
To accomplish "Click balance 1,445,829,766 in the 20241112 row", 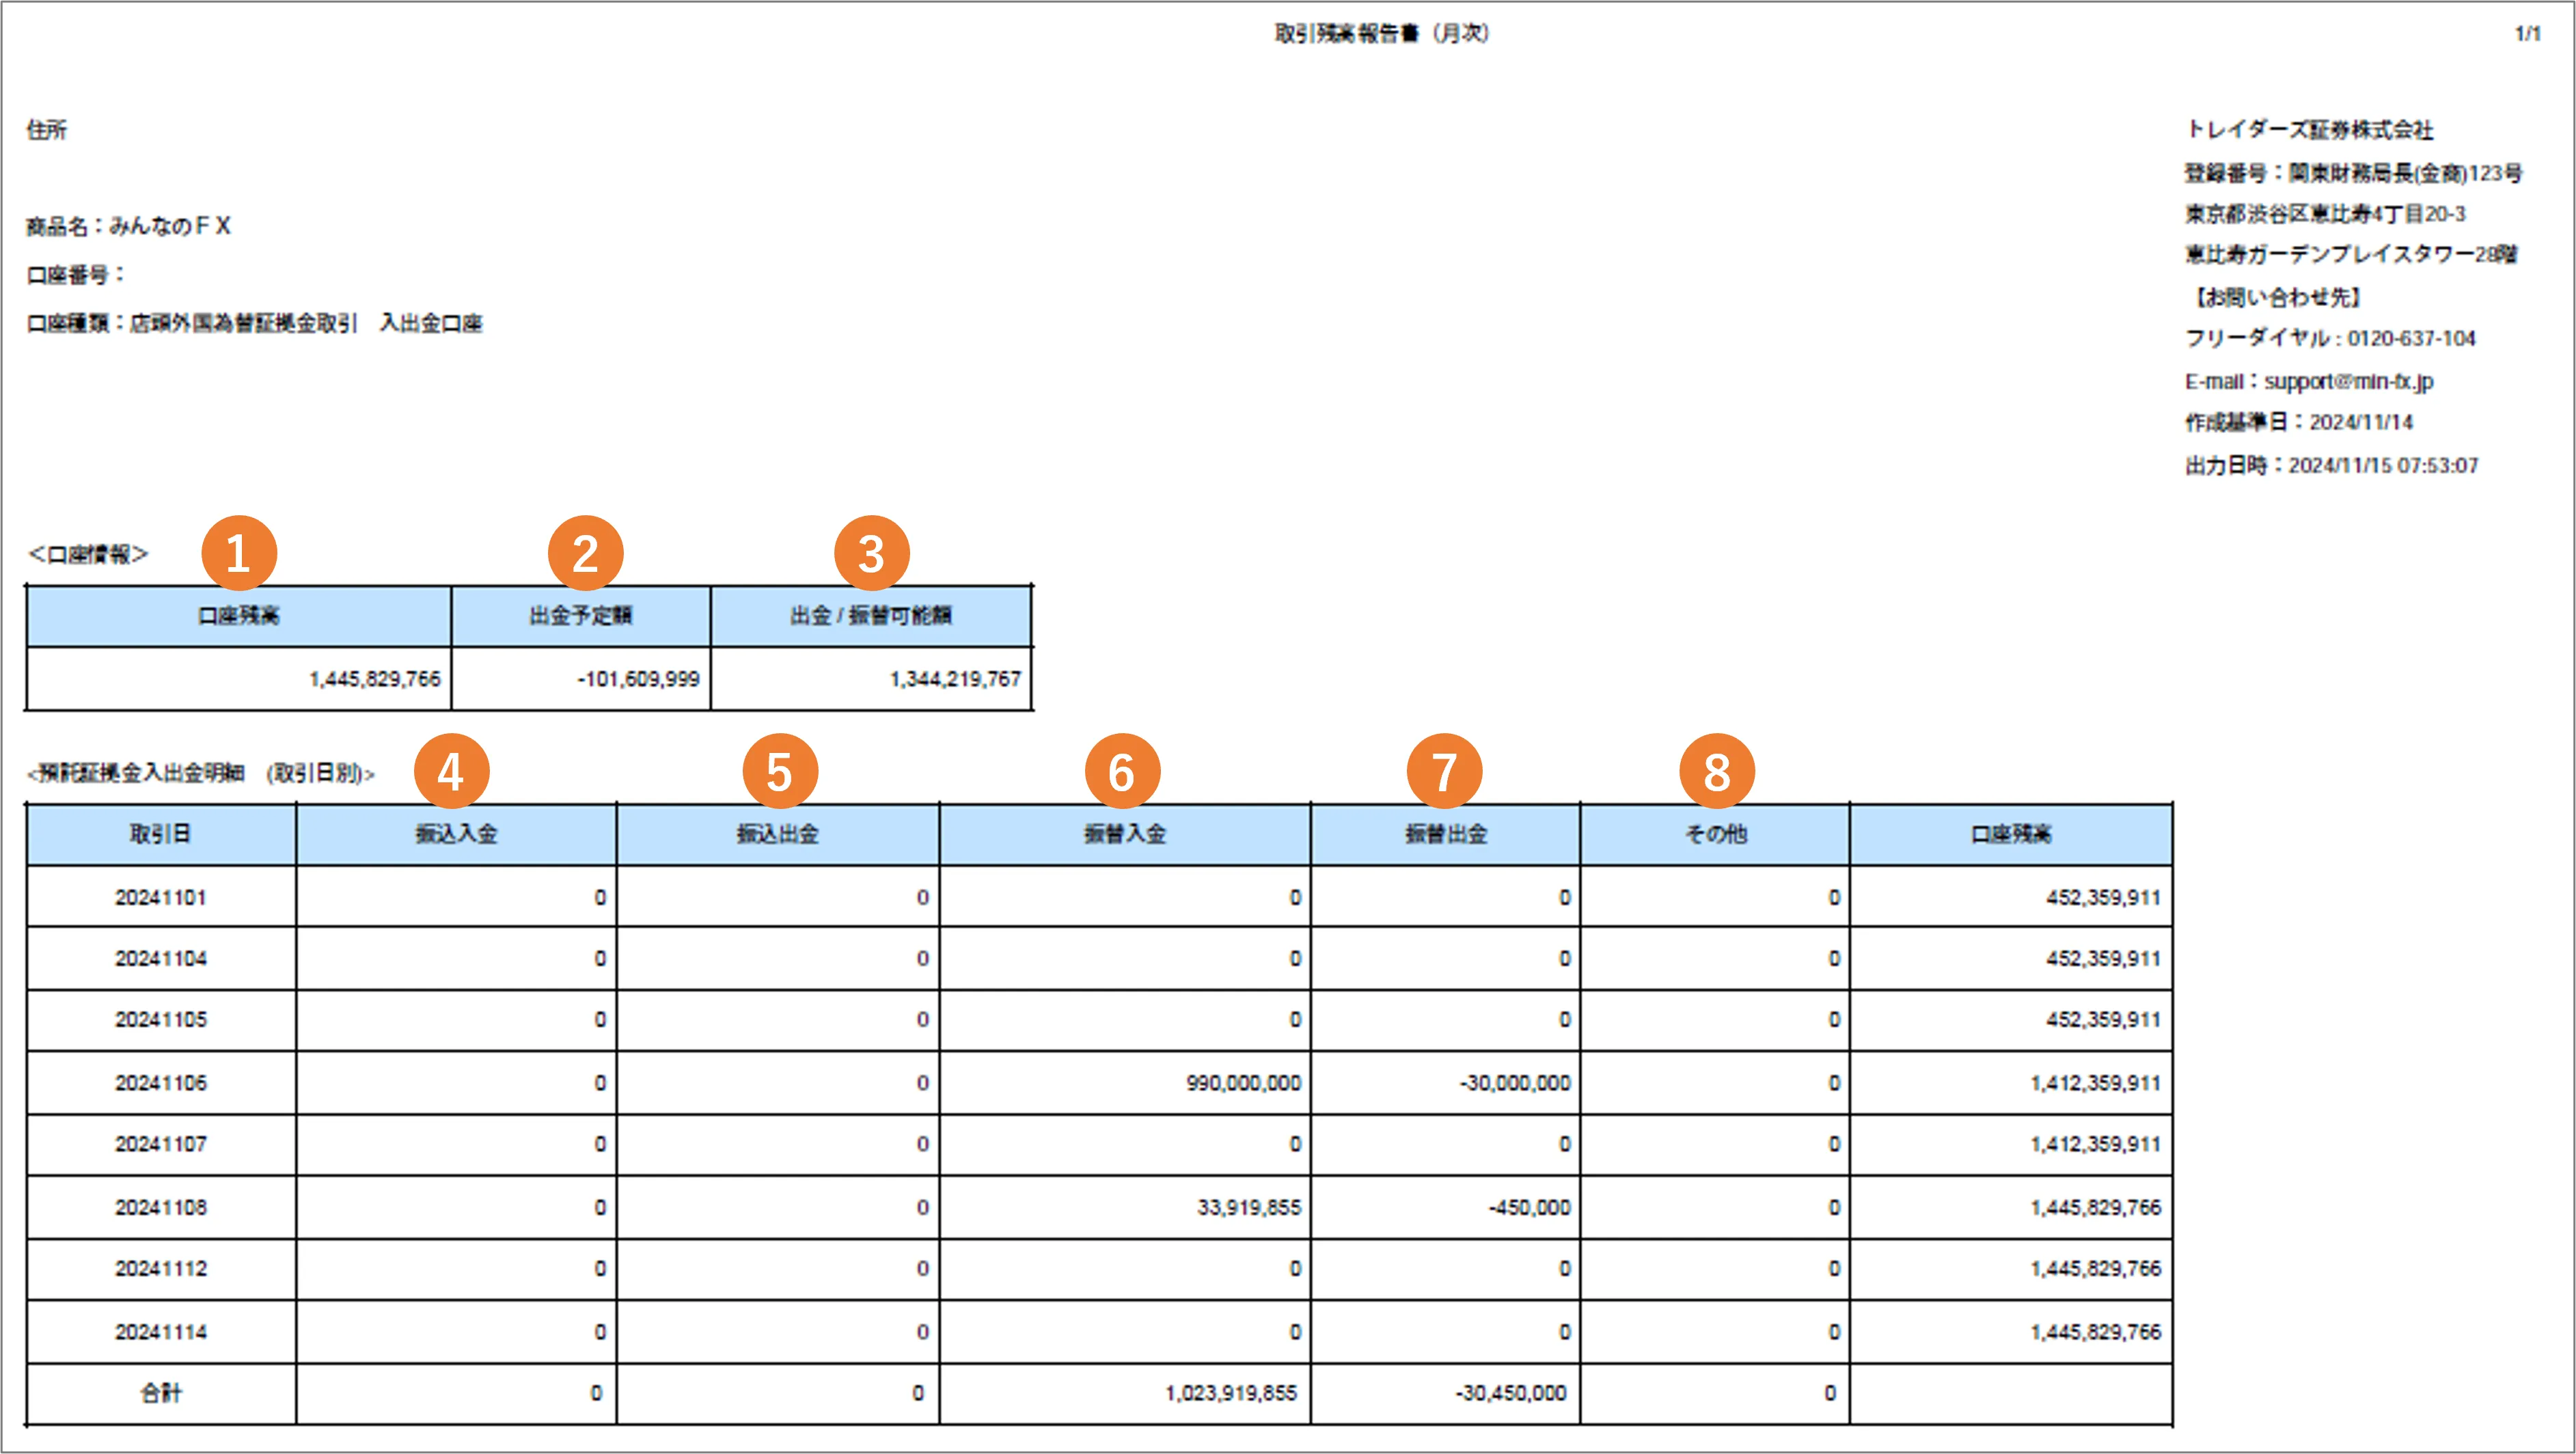I will point(2095,1269).
